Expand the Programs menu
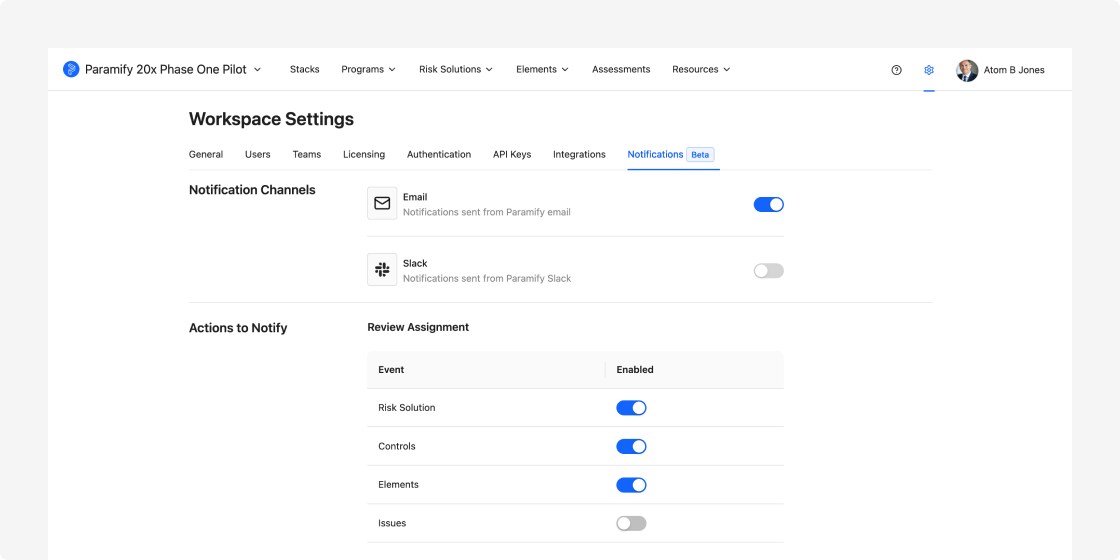 369,69
